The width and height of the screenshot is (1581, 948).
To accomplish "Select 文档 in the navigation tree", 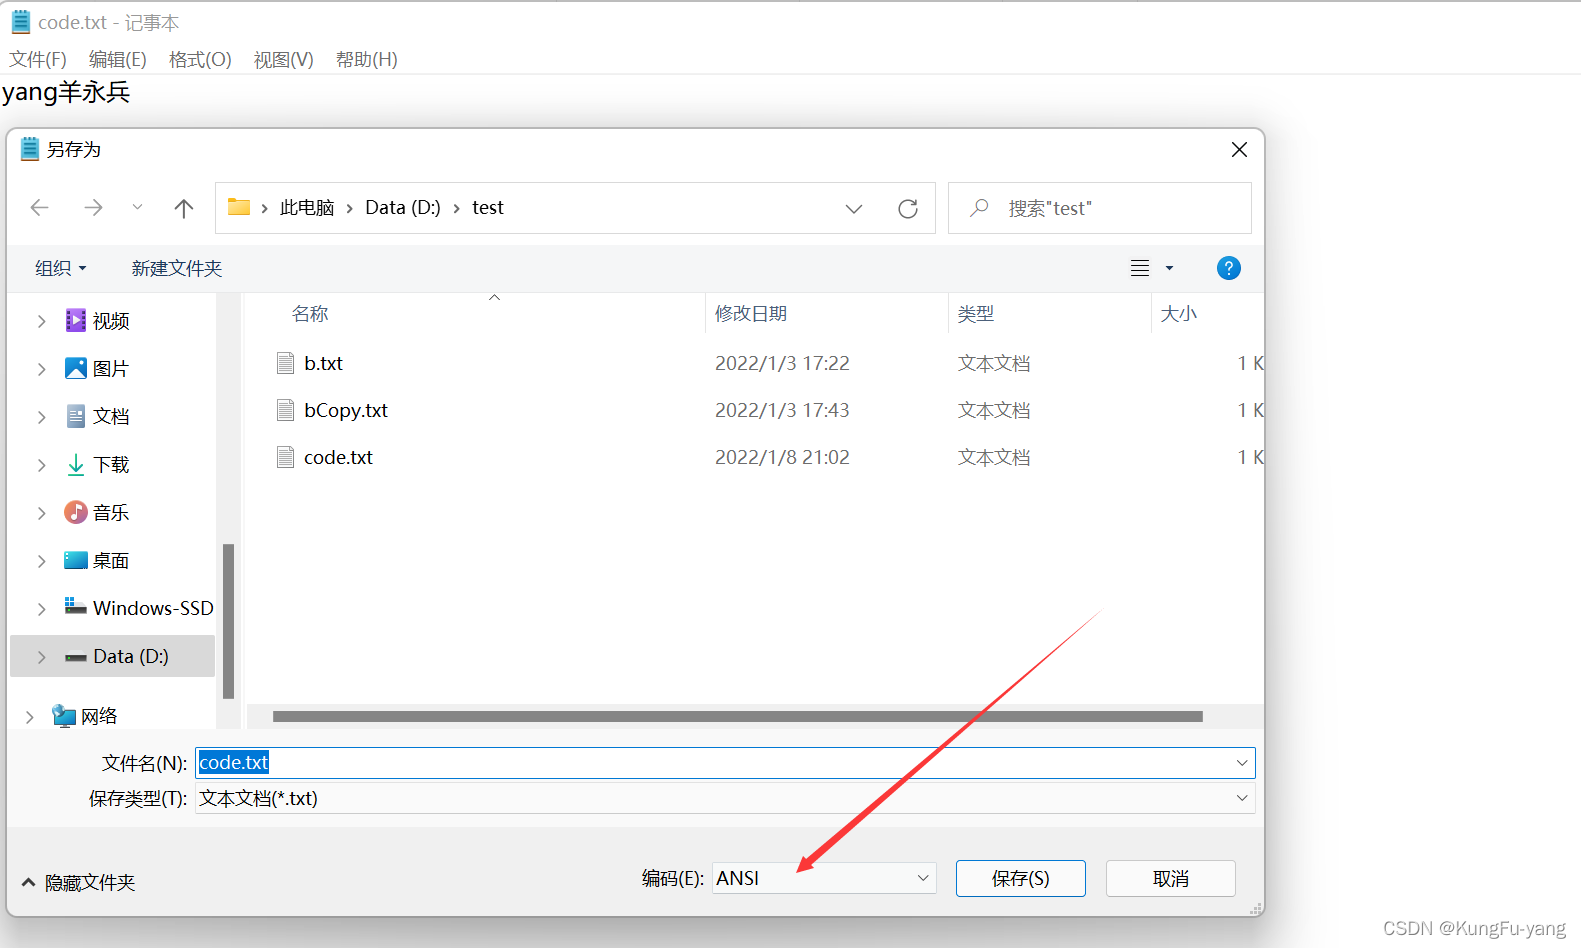I will pos(111,417).
